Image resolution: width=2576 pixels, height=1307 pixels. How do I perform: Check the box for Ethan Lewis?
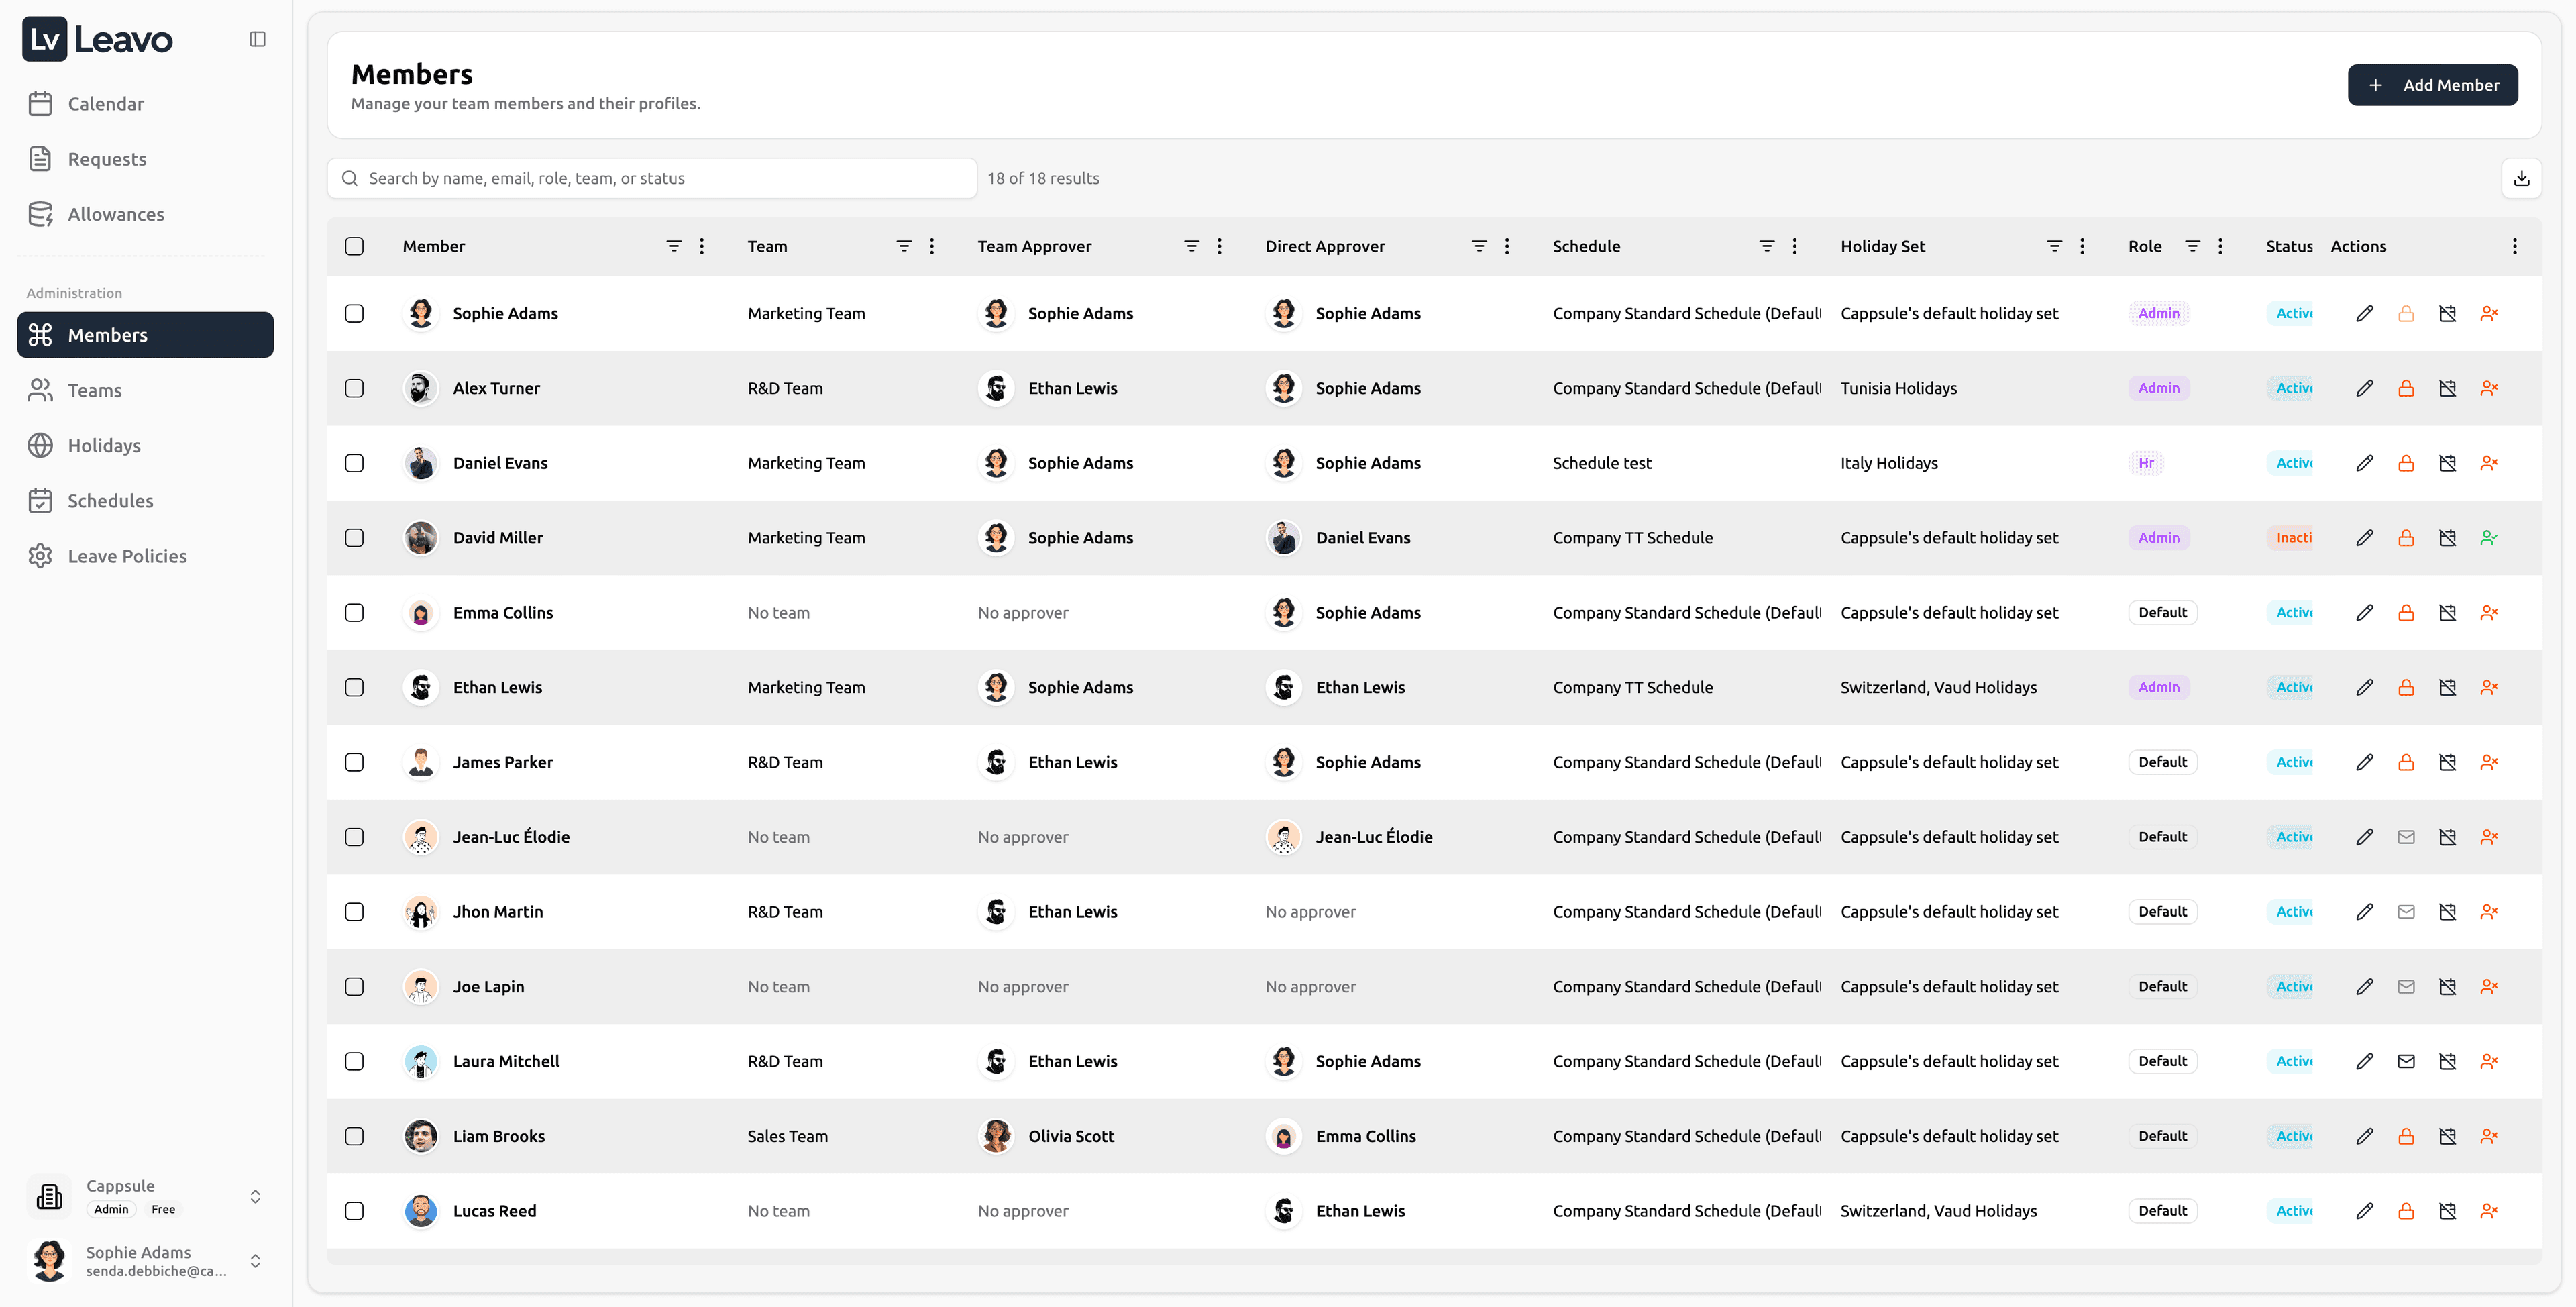354,687
